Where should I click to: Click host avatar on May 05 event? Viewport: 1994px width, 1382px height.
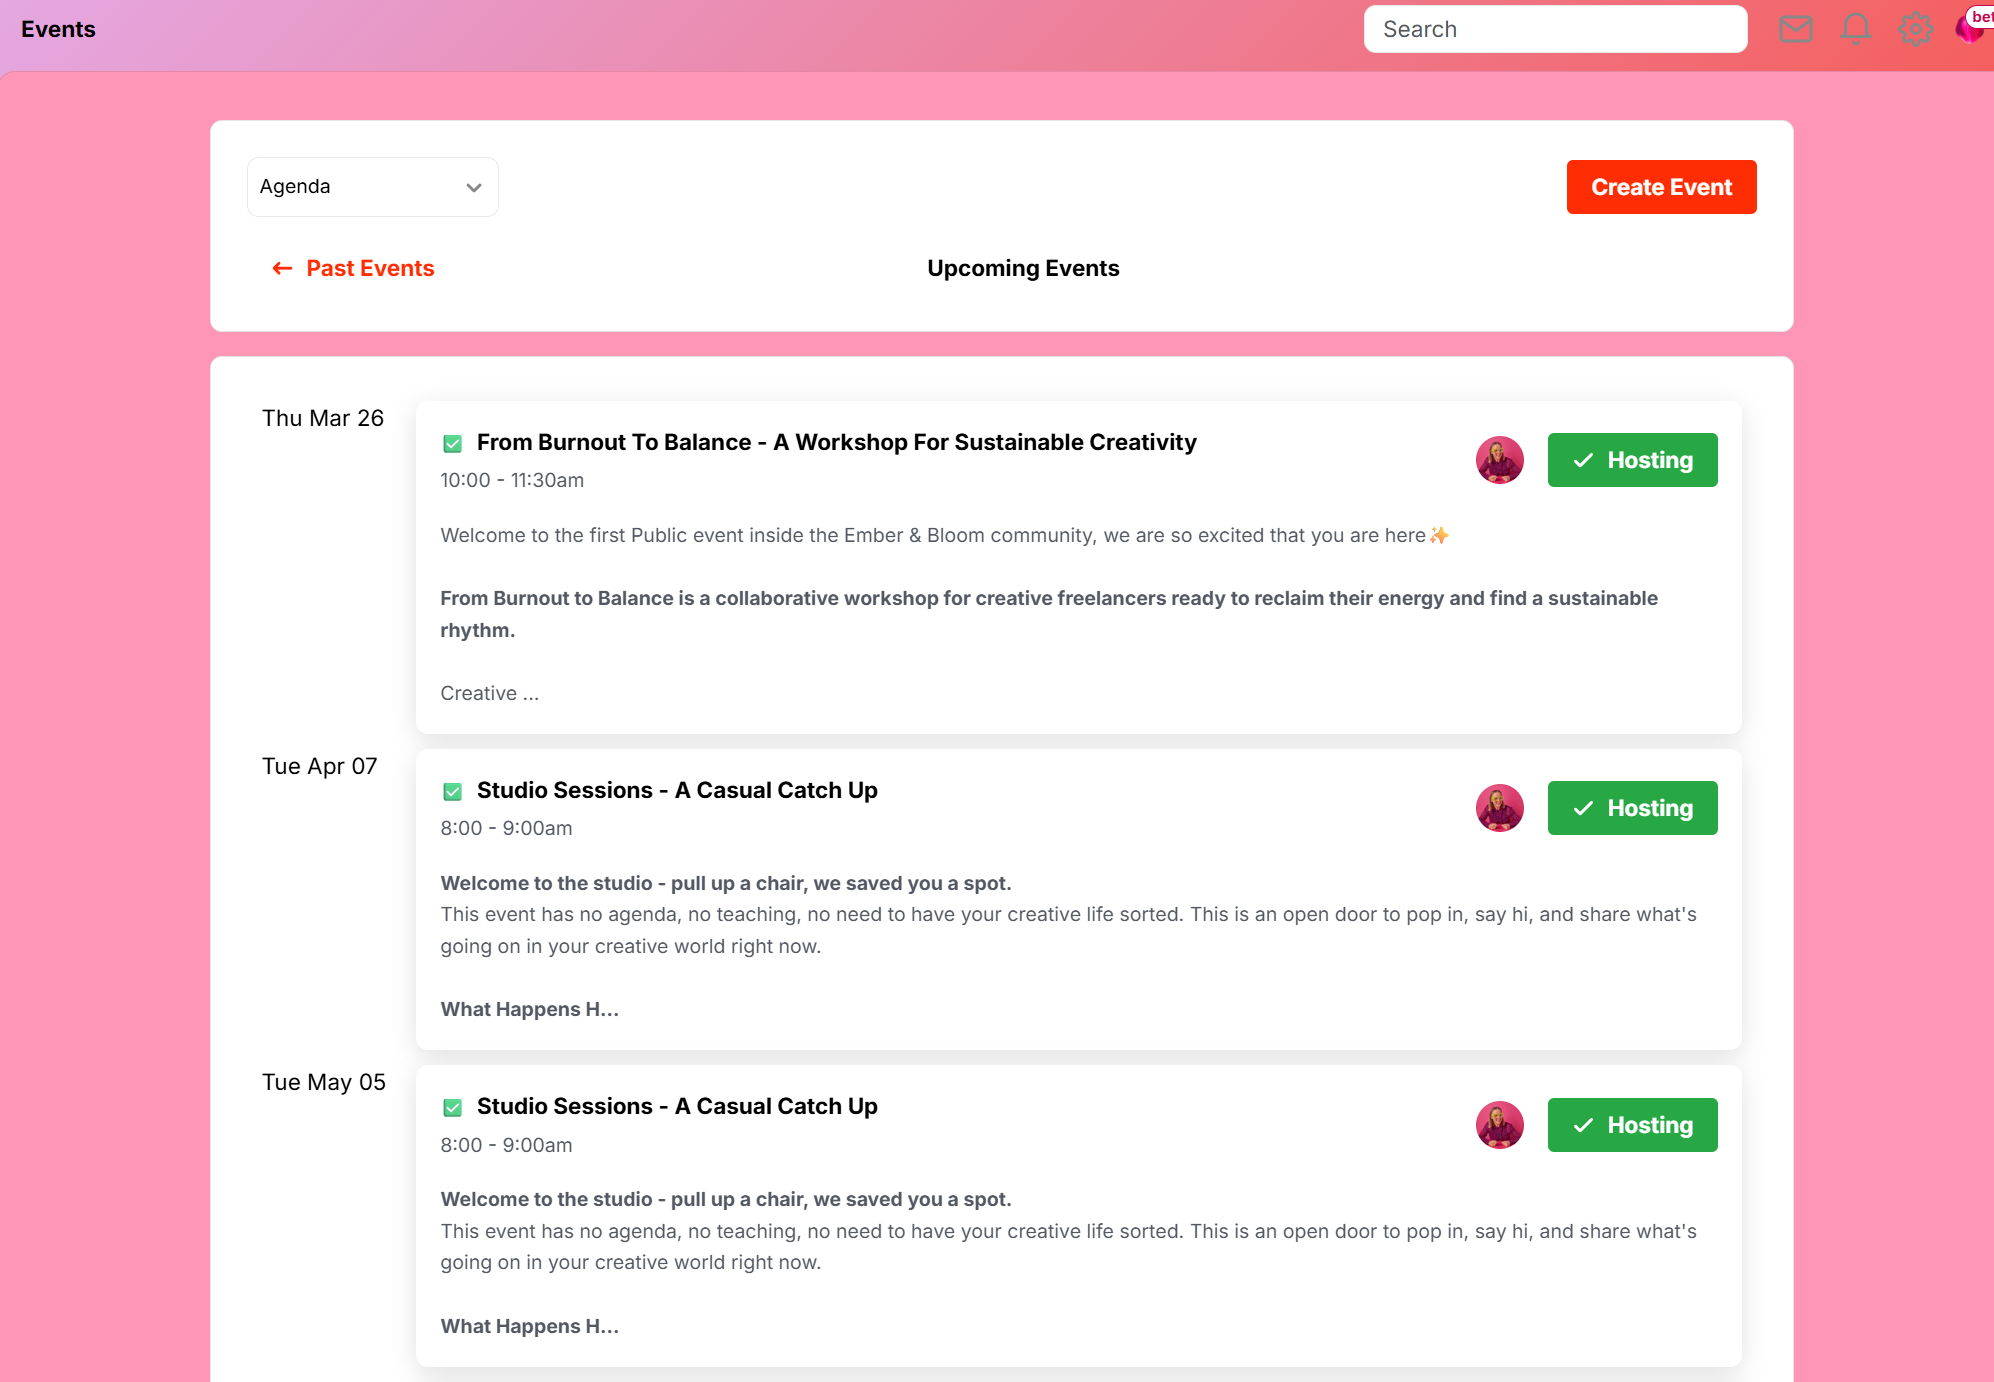pyautogui.click(x=1499, y=1125)
